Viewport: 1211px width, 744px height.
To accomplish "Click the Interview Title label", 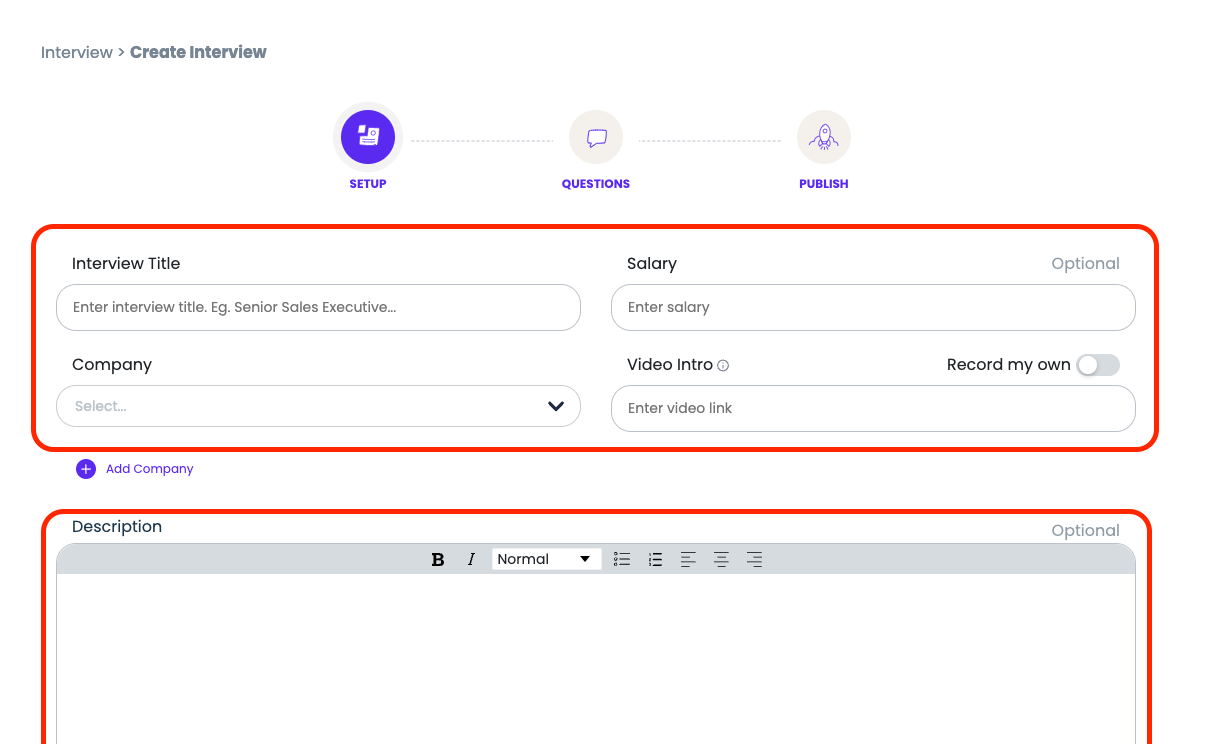I will tap(126, 264).
